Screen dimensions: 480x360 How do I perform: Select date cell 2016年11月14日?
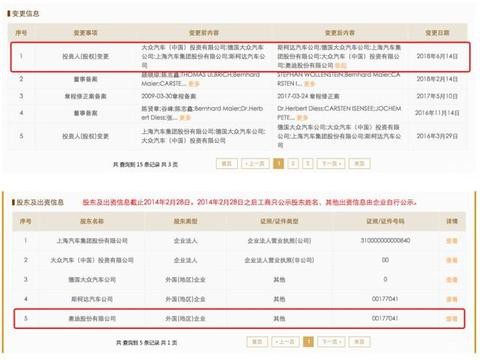pos(437,113)
